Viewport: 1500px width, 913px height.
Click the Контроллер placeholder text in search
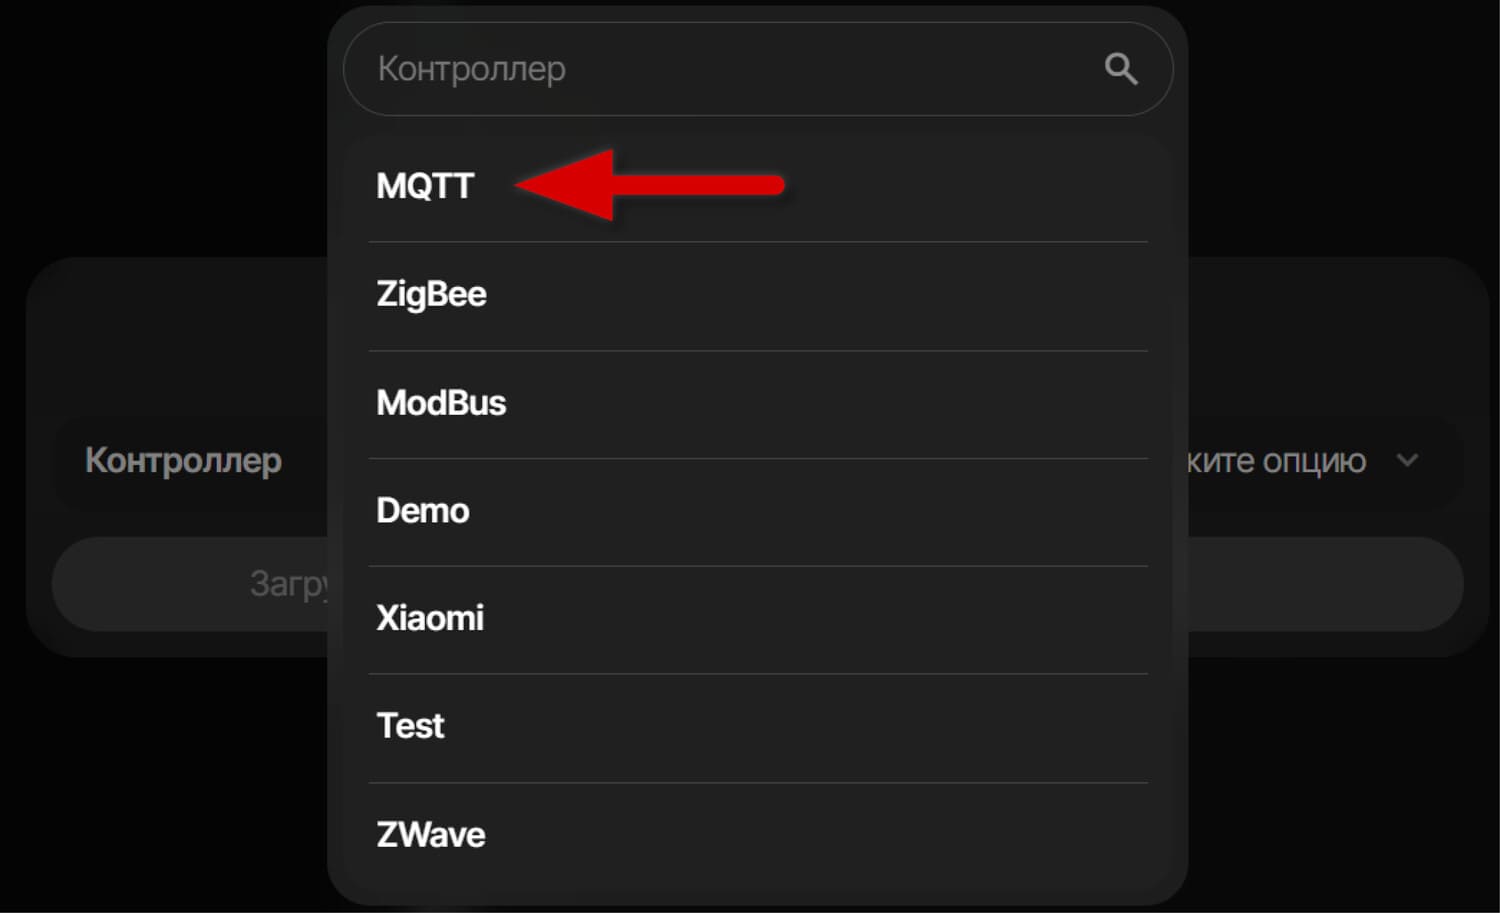click(x=472, y=69)
